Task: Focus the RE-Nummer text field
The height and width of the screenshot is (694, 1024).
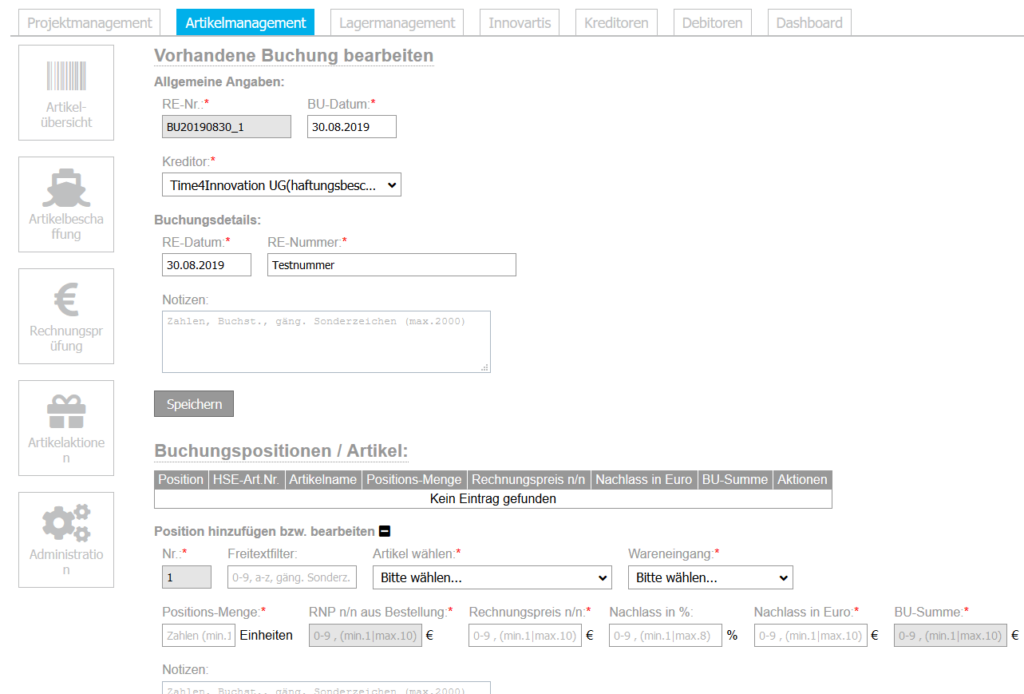Action: click(x=391, y=265)
